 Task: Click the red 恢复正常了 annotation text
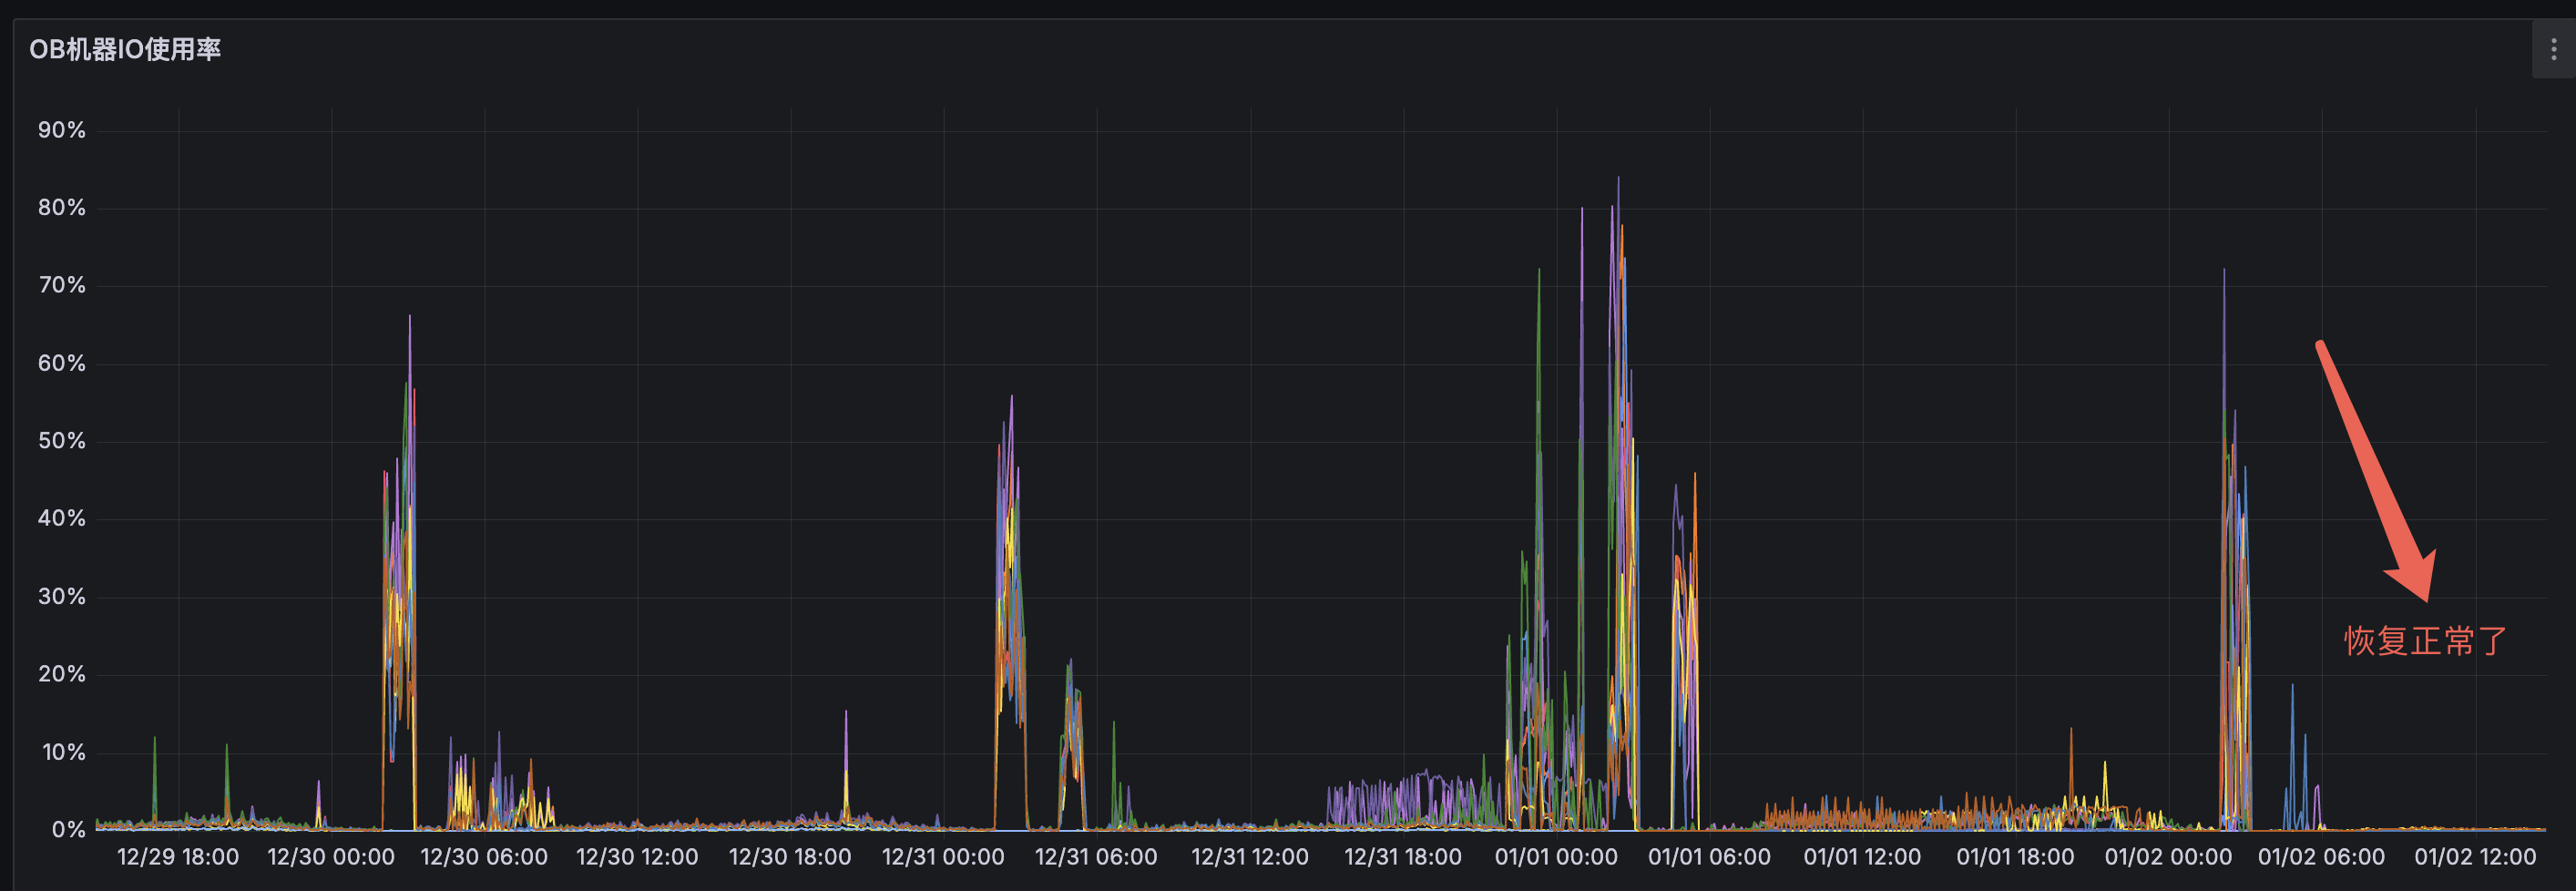(x=2425, y=641)
